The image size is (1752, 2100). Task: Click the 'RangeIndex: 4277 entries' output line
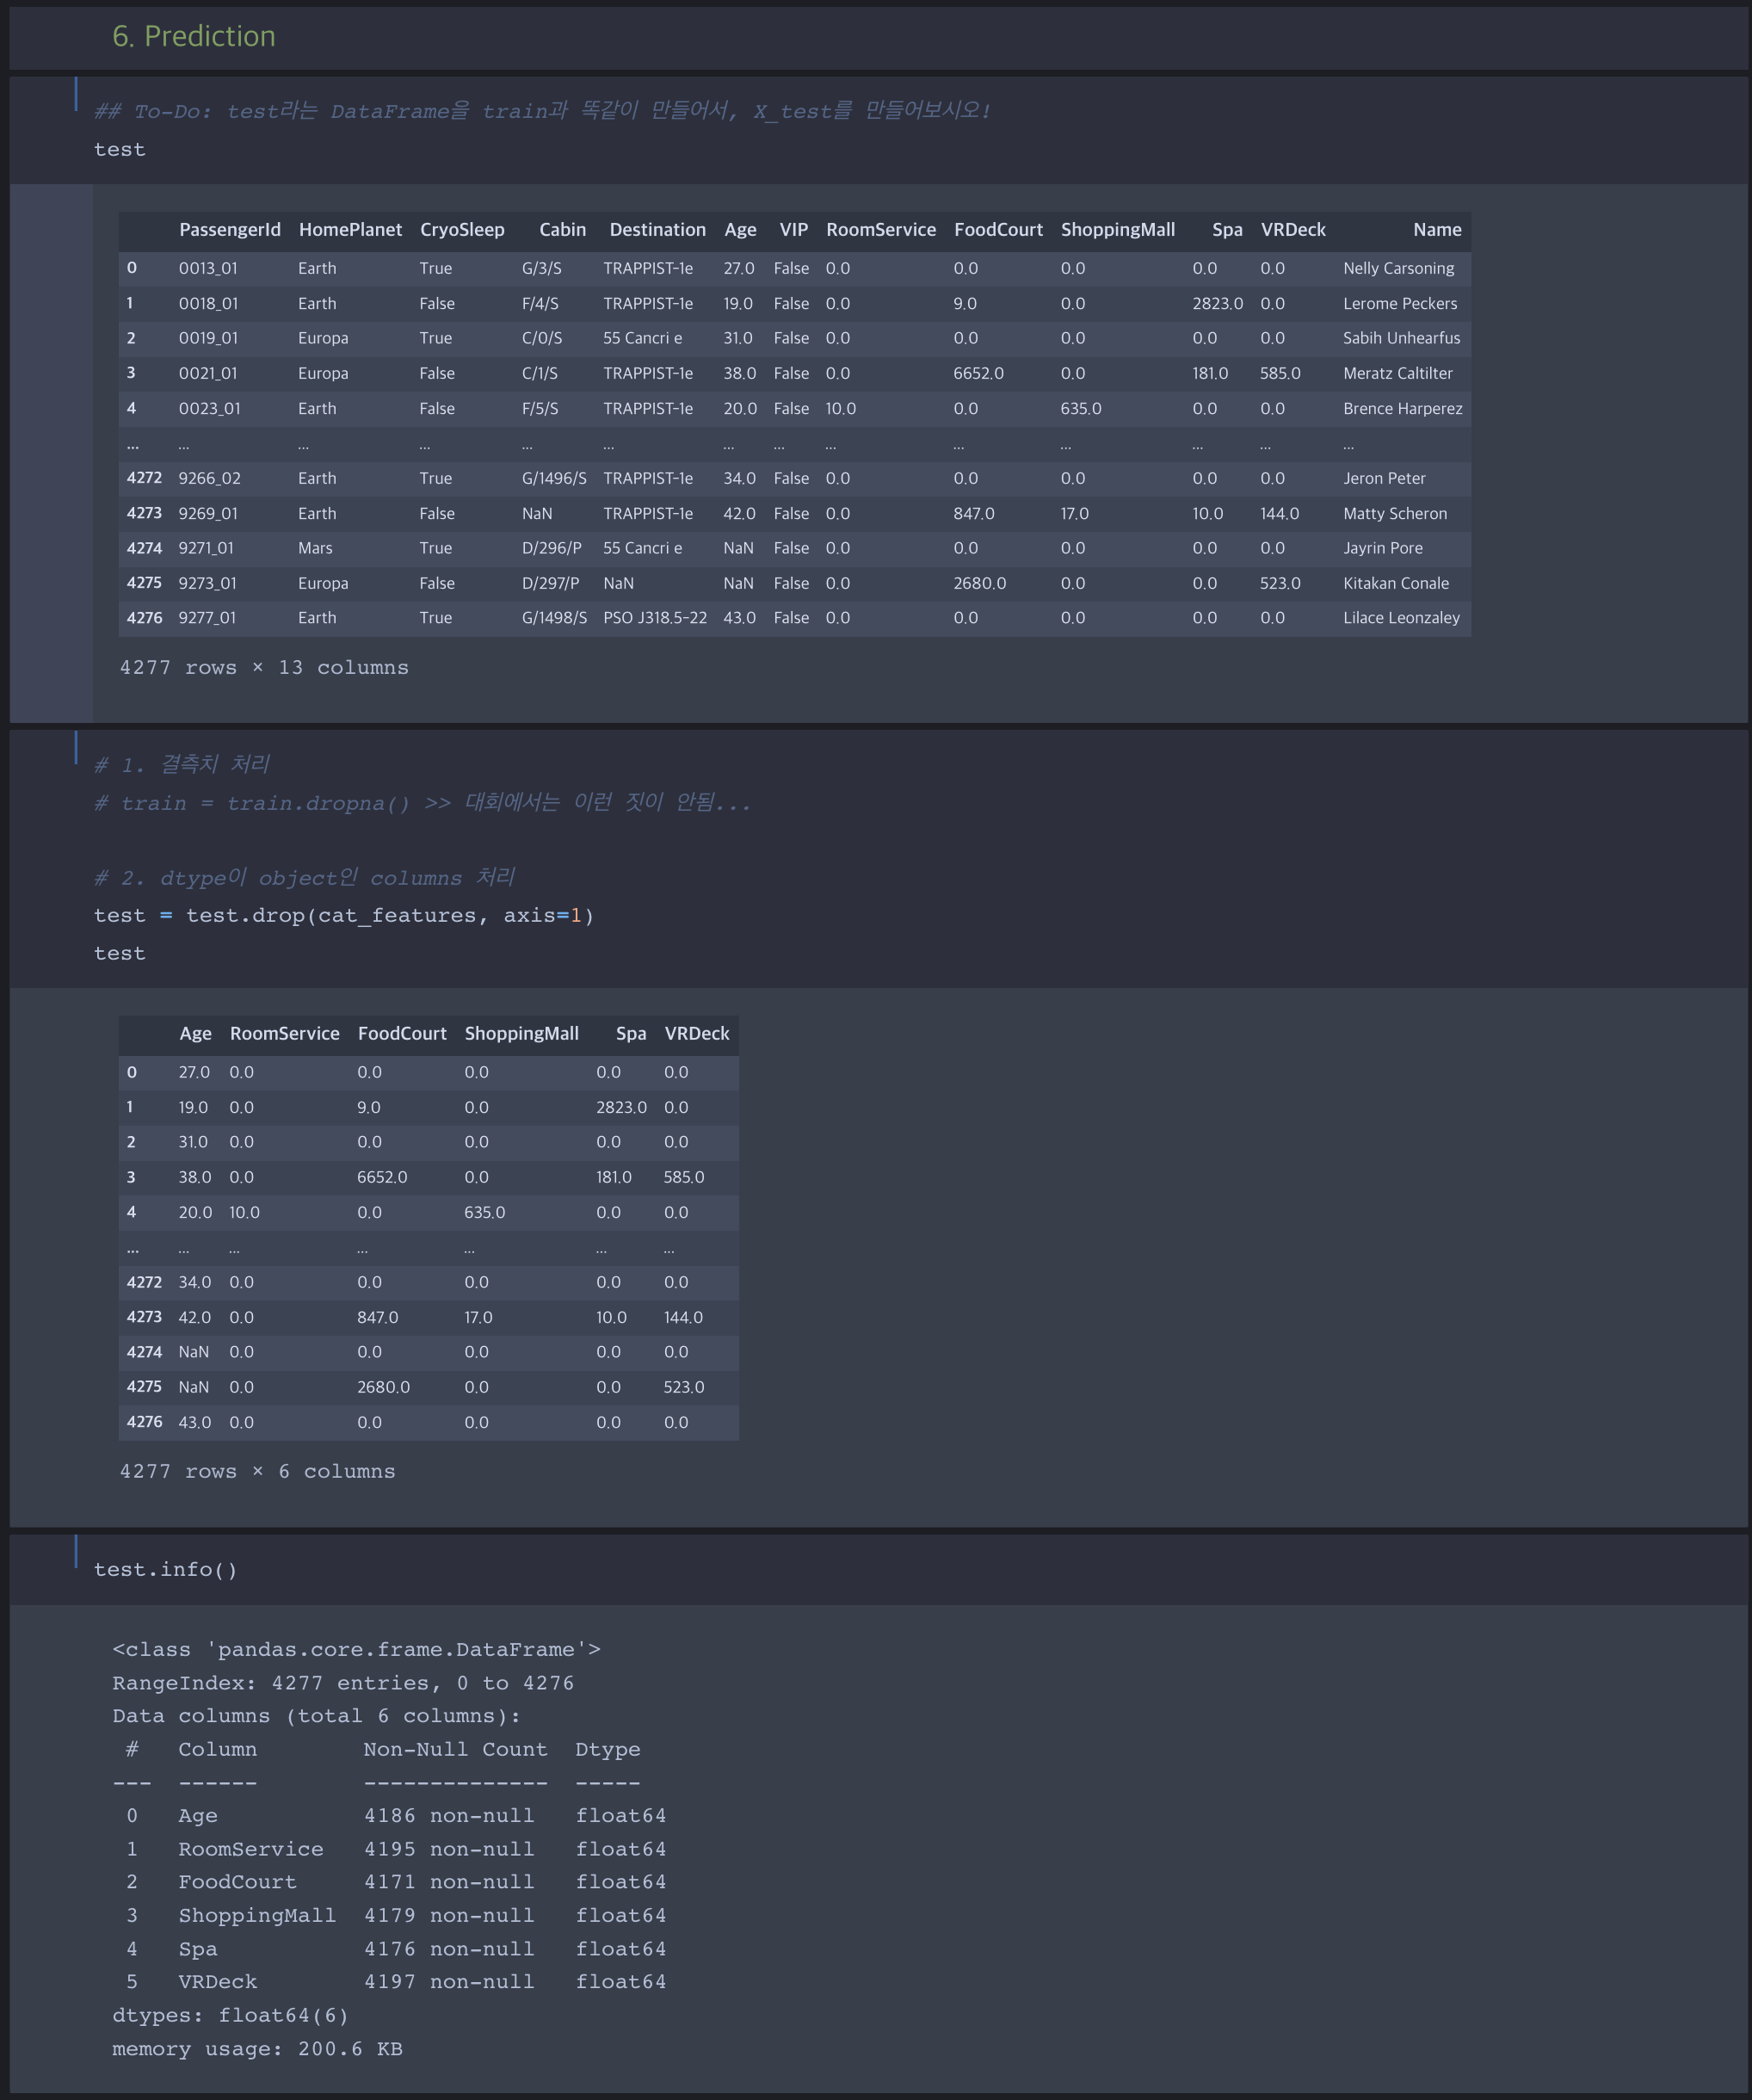point(343,1682)
